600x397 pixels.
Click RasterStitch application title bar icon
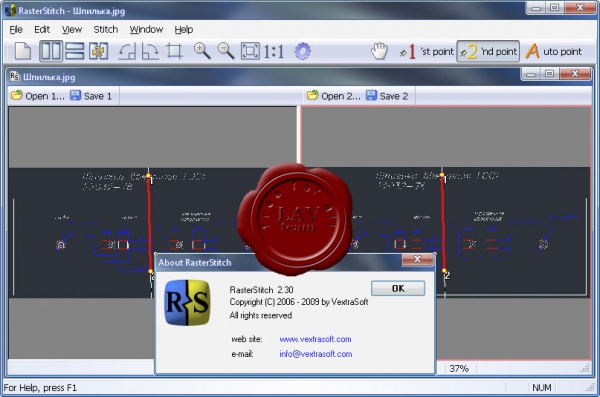point(10,10)
